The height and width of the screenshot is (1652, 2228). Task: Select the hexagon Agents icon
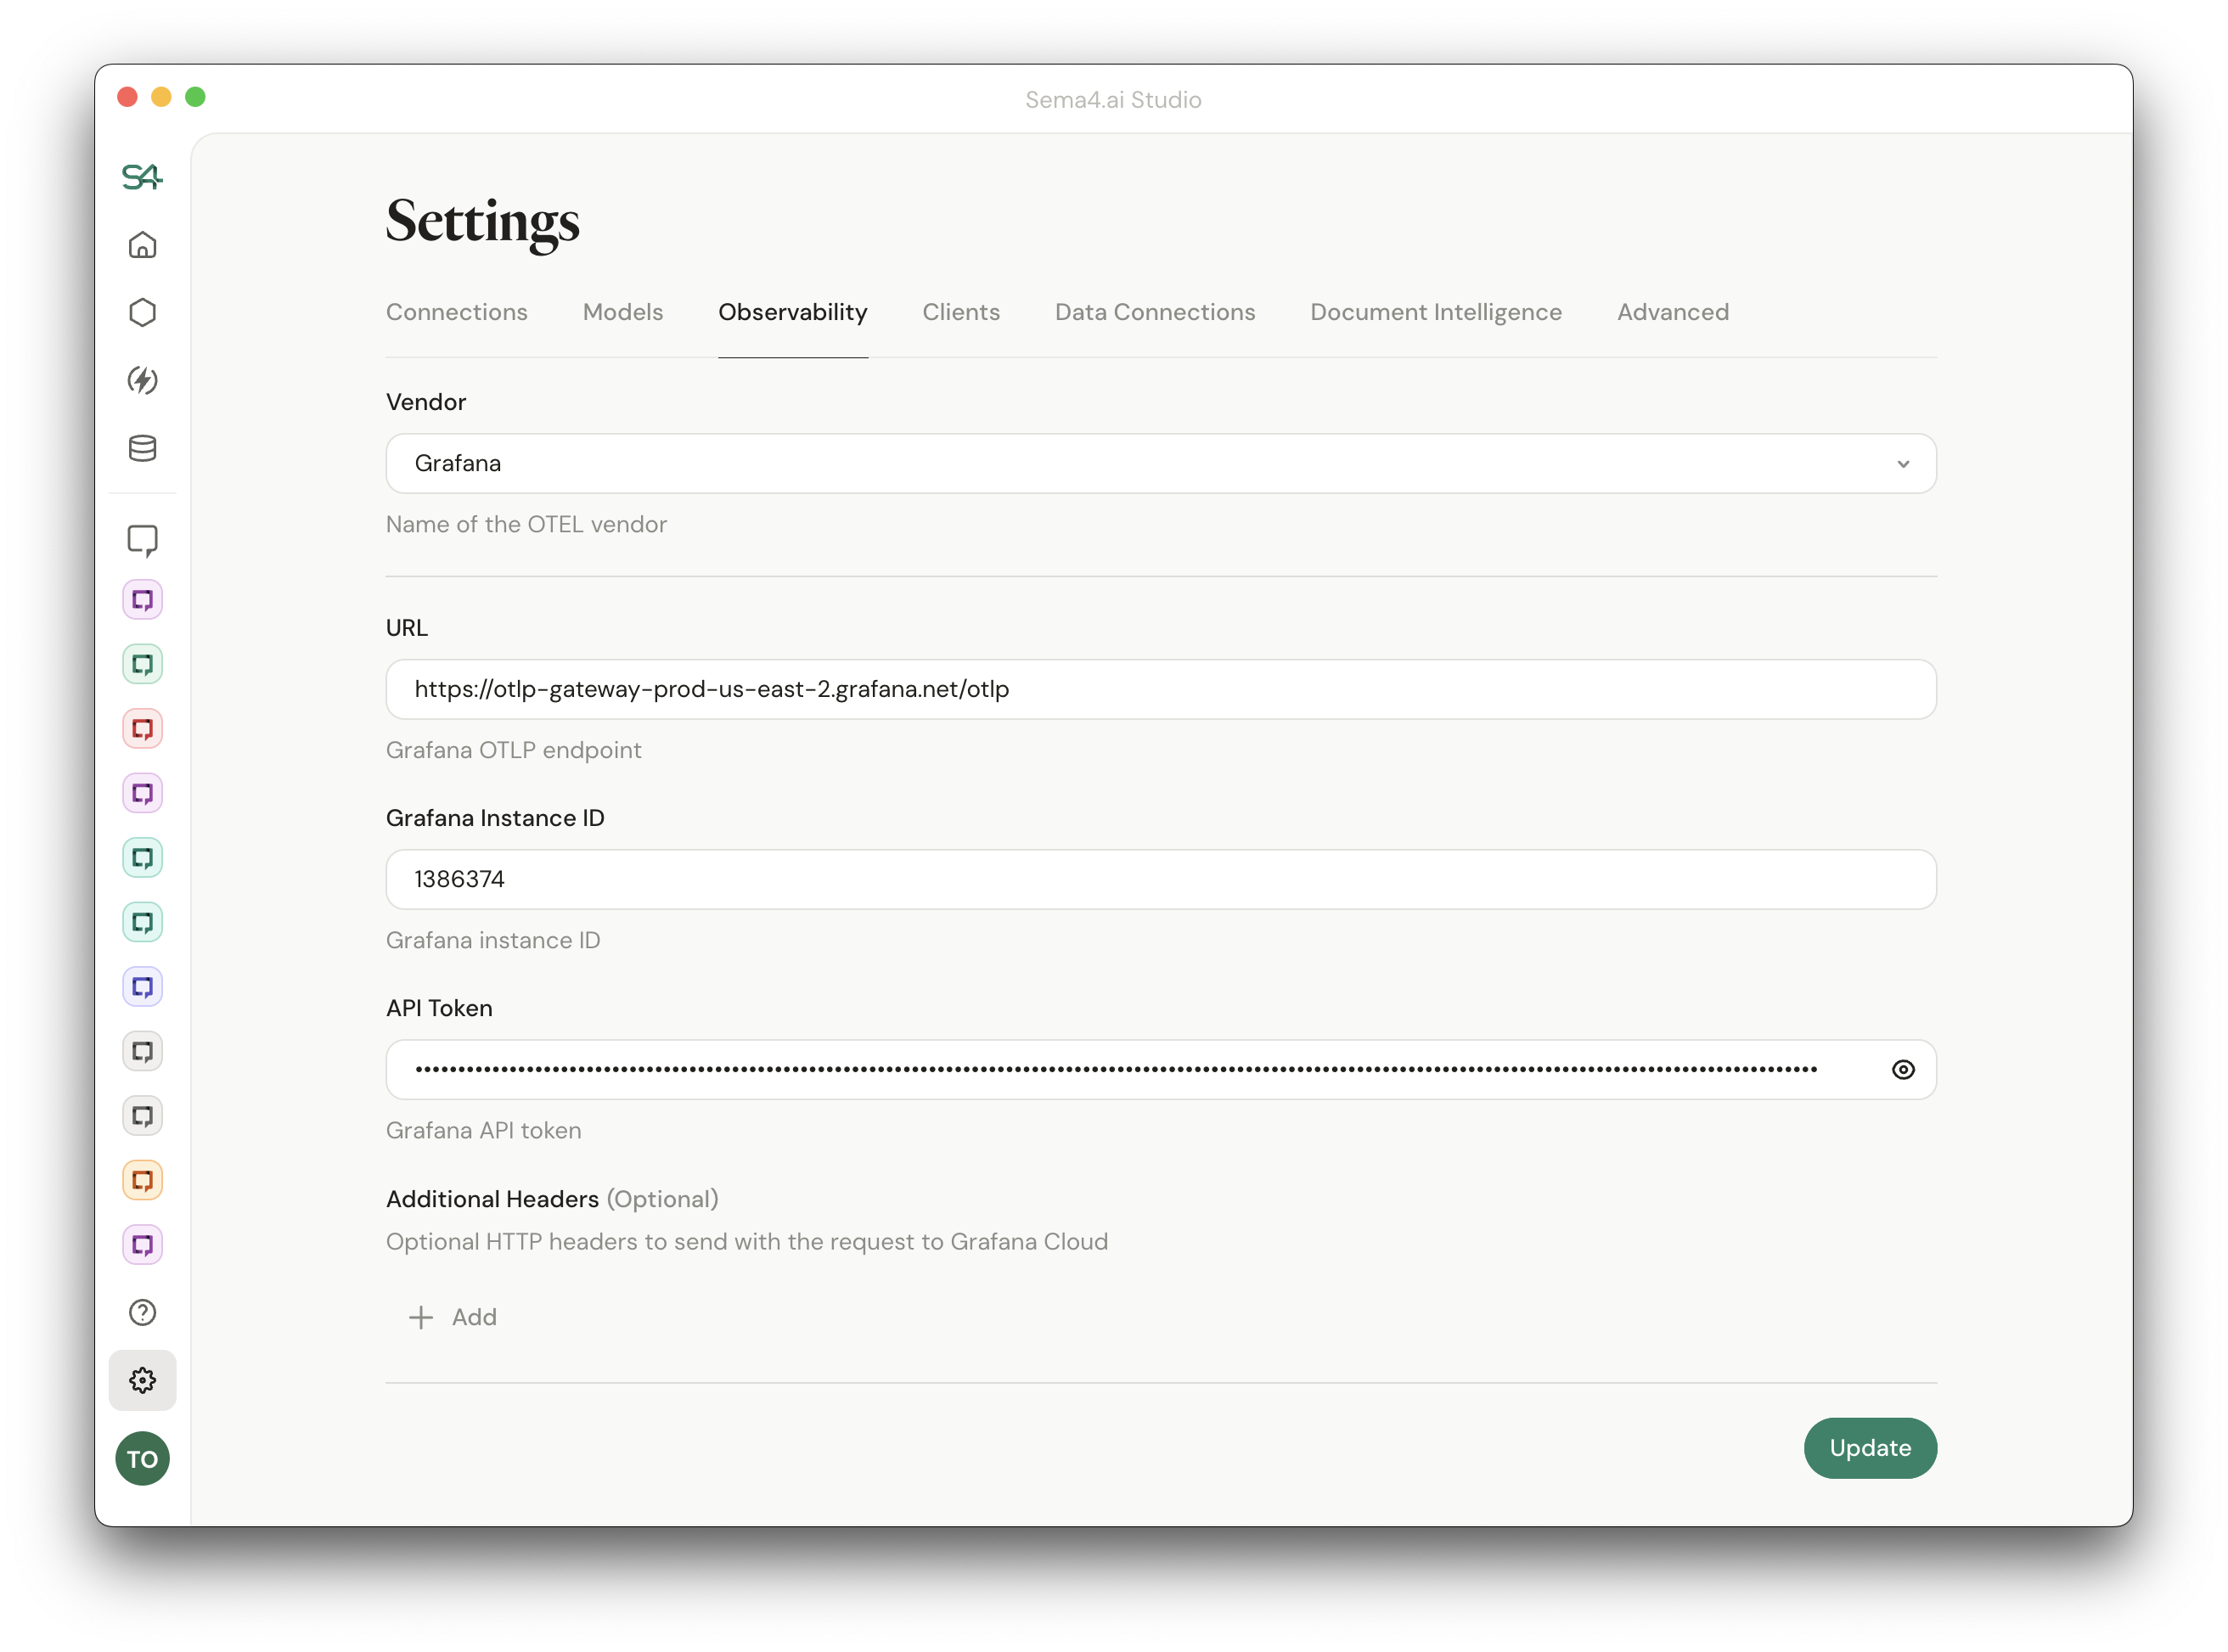[143, 312]
